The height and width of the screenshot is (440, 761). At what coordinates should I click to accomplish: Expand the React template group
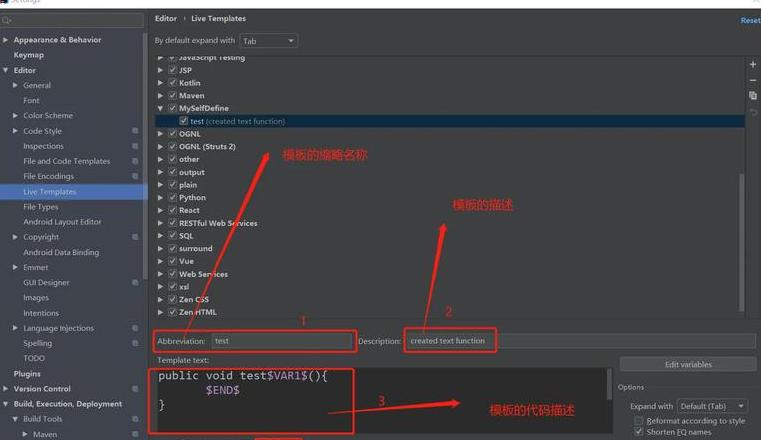point(160,210)
